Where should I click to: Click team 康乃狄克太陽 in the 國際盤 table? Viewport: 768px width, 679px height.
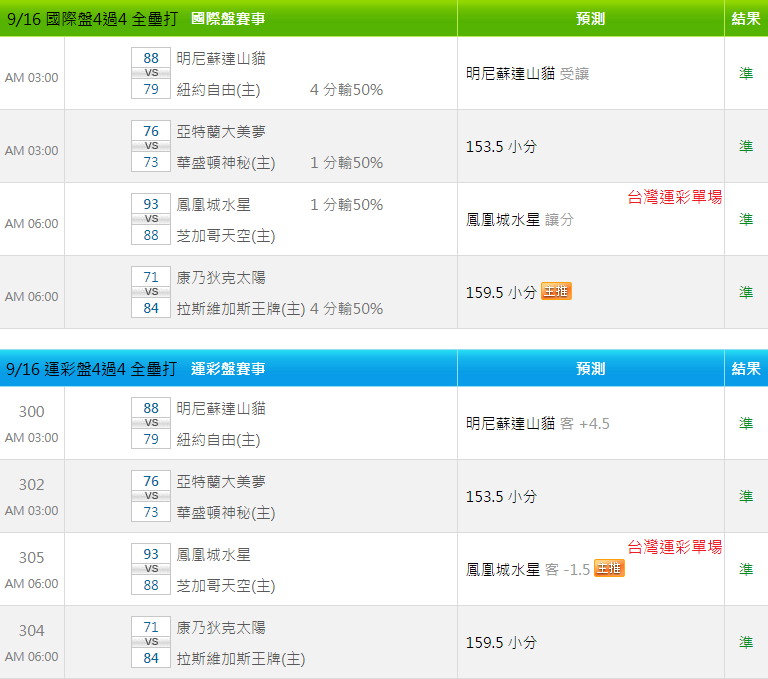point(221,278)
